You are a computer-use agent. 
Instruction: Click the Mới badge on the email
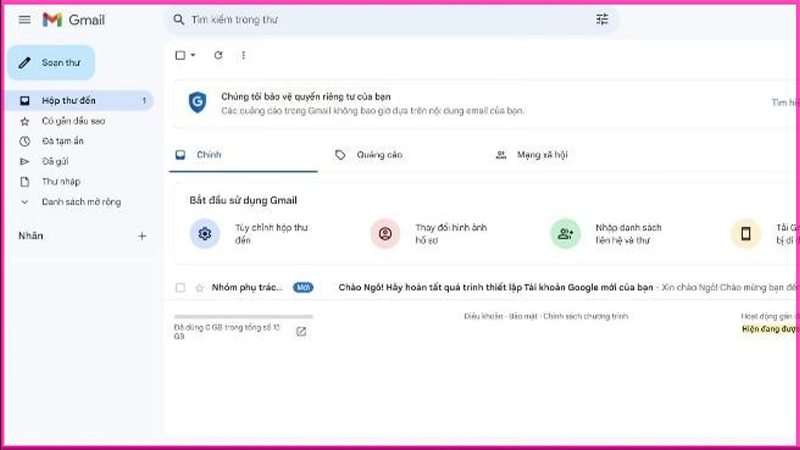coord(303,288)
